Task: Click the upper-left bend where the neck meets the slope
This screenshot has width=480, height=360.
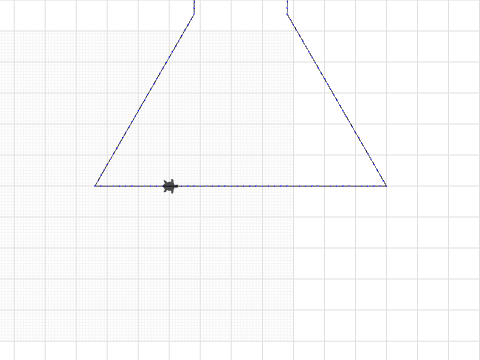Action: 194,14
